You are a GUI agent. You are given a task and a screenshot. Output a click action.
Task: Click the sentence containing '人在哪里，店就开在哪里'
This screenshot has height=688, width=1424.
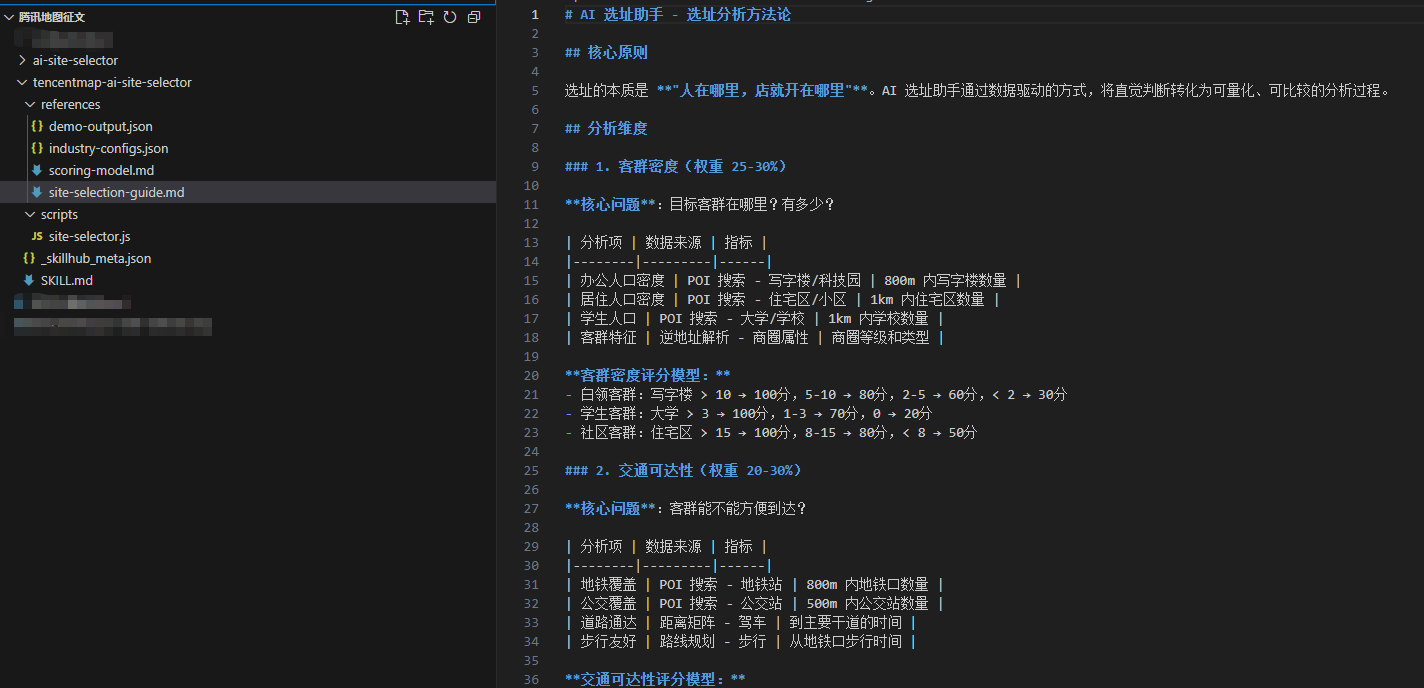978,91
